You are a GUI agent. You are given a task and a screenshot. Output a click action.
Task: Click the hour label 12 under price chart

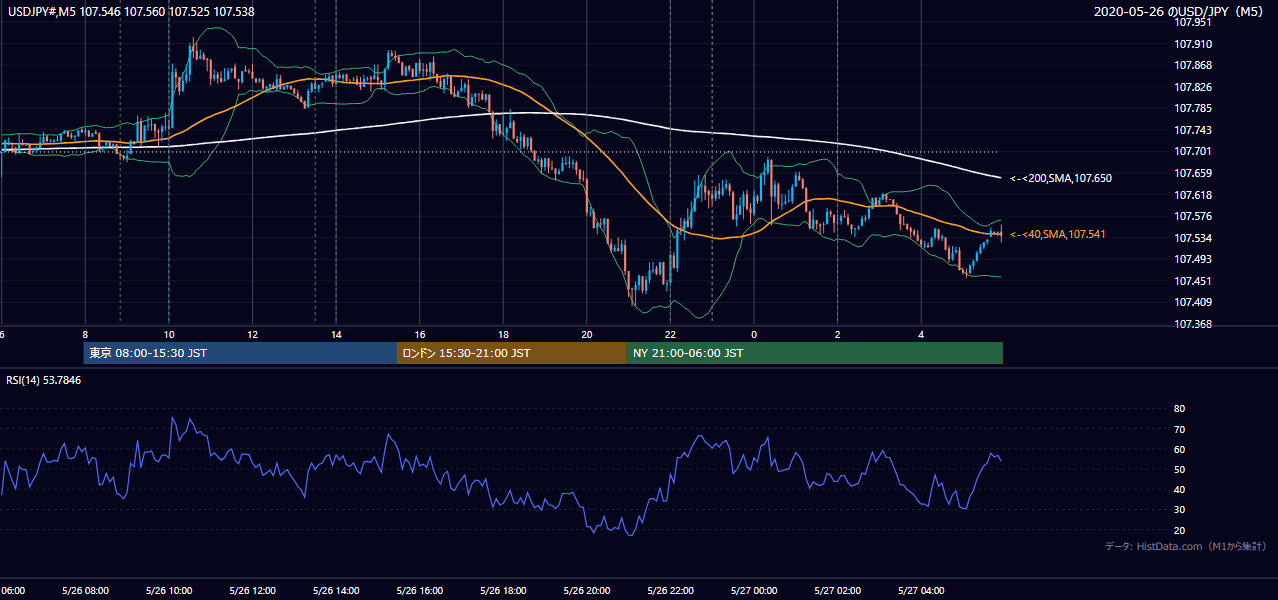click(x=253, y=335)
